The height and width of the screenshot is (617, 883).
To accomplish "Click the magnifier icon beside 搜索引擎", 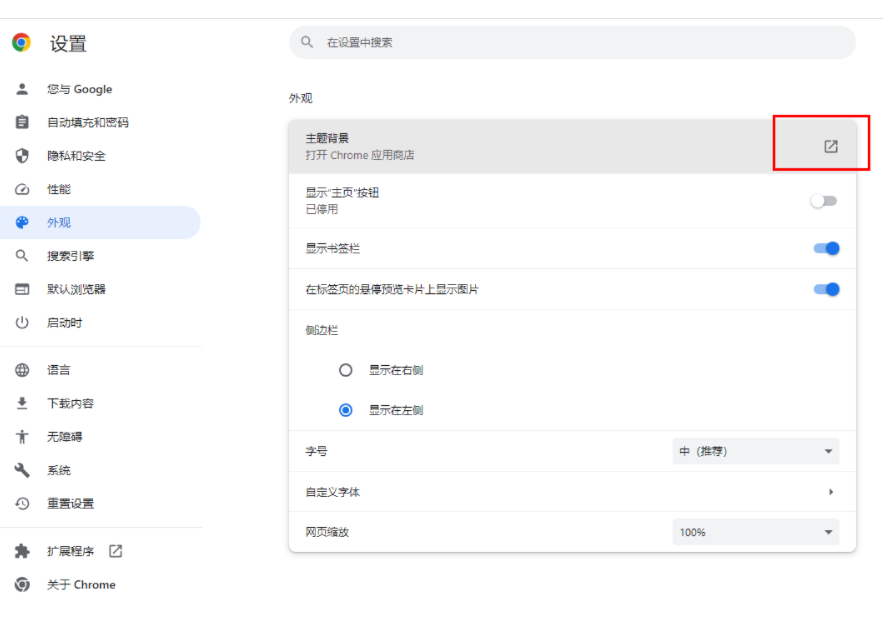I will 22,256.
